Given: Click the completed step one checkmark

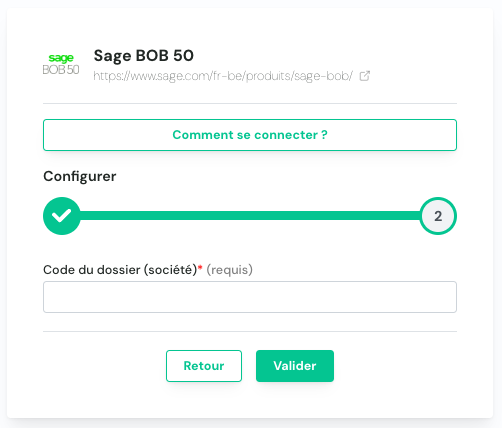Looking at the screenshot, I should (62, 216).
